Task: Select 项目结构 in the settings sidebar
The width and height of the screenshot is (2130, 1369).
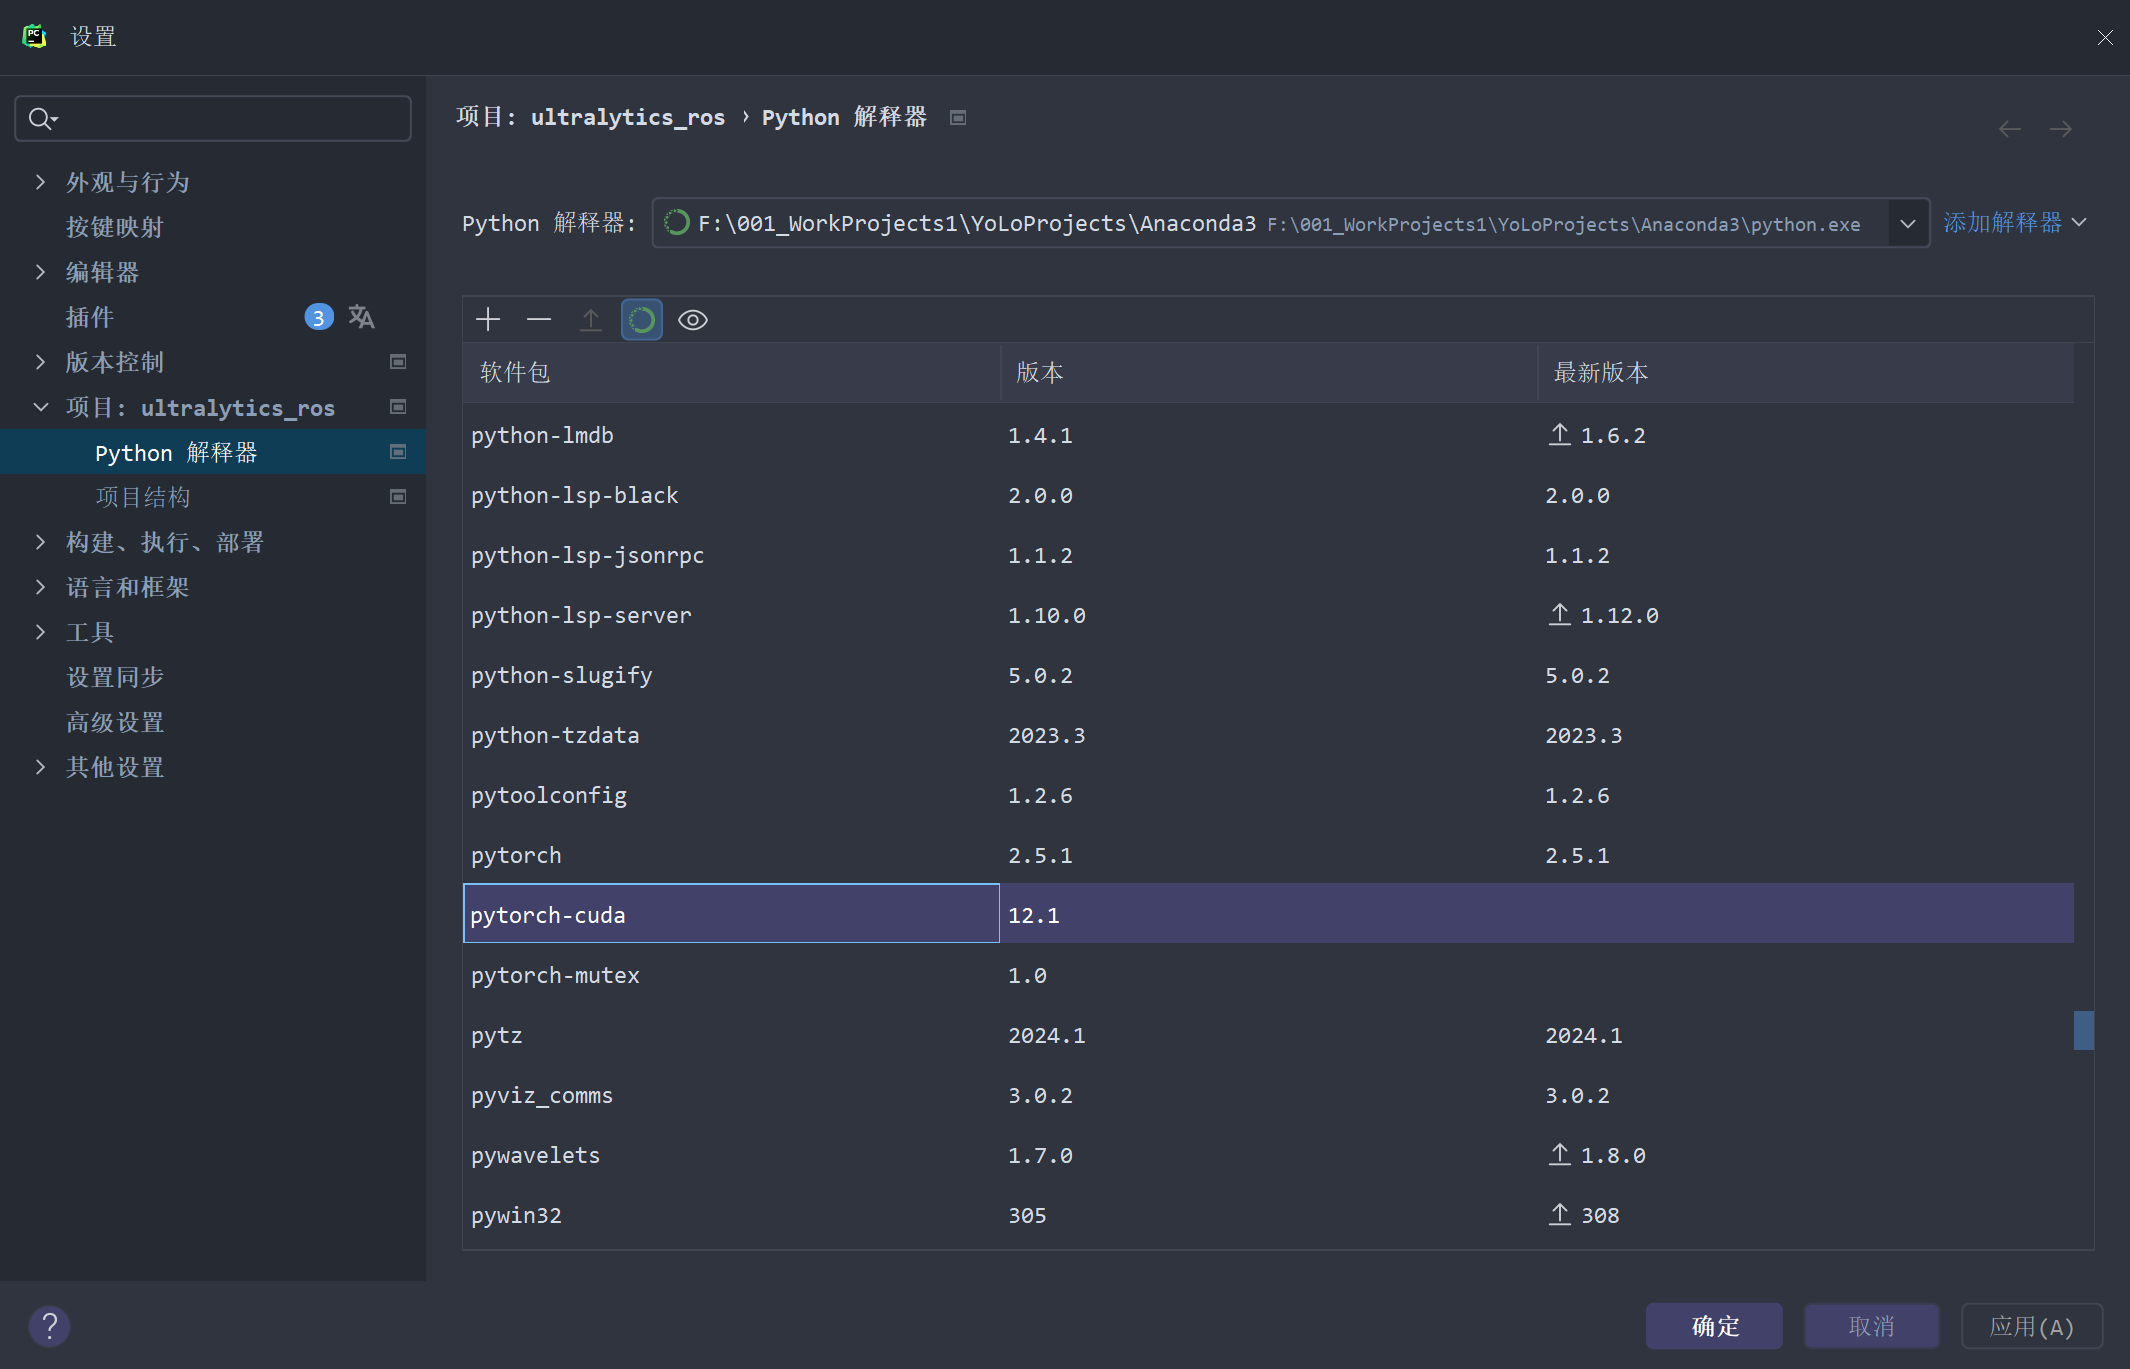Action: point(143,496)
